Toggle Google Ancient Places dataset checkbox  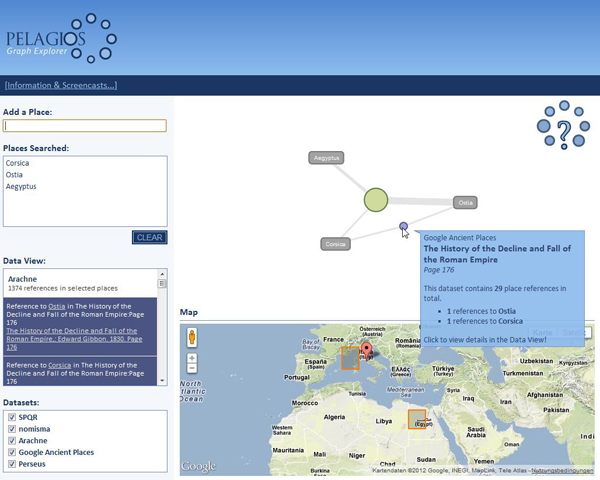tap(12, 452)
